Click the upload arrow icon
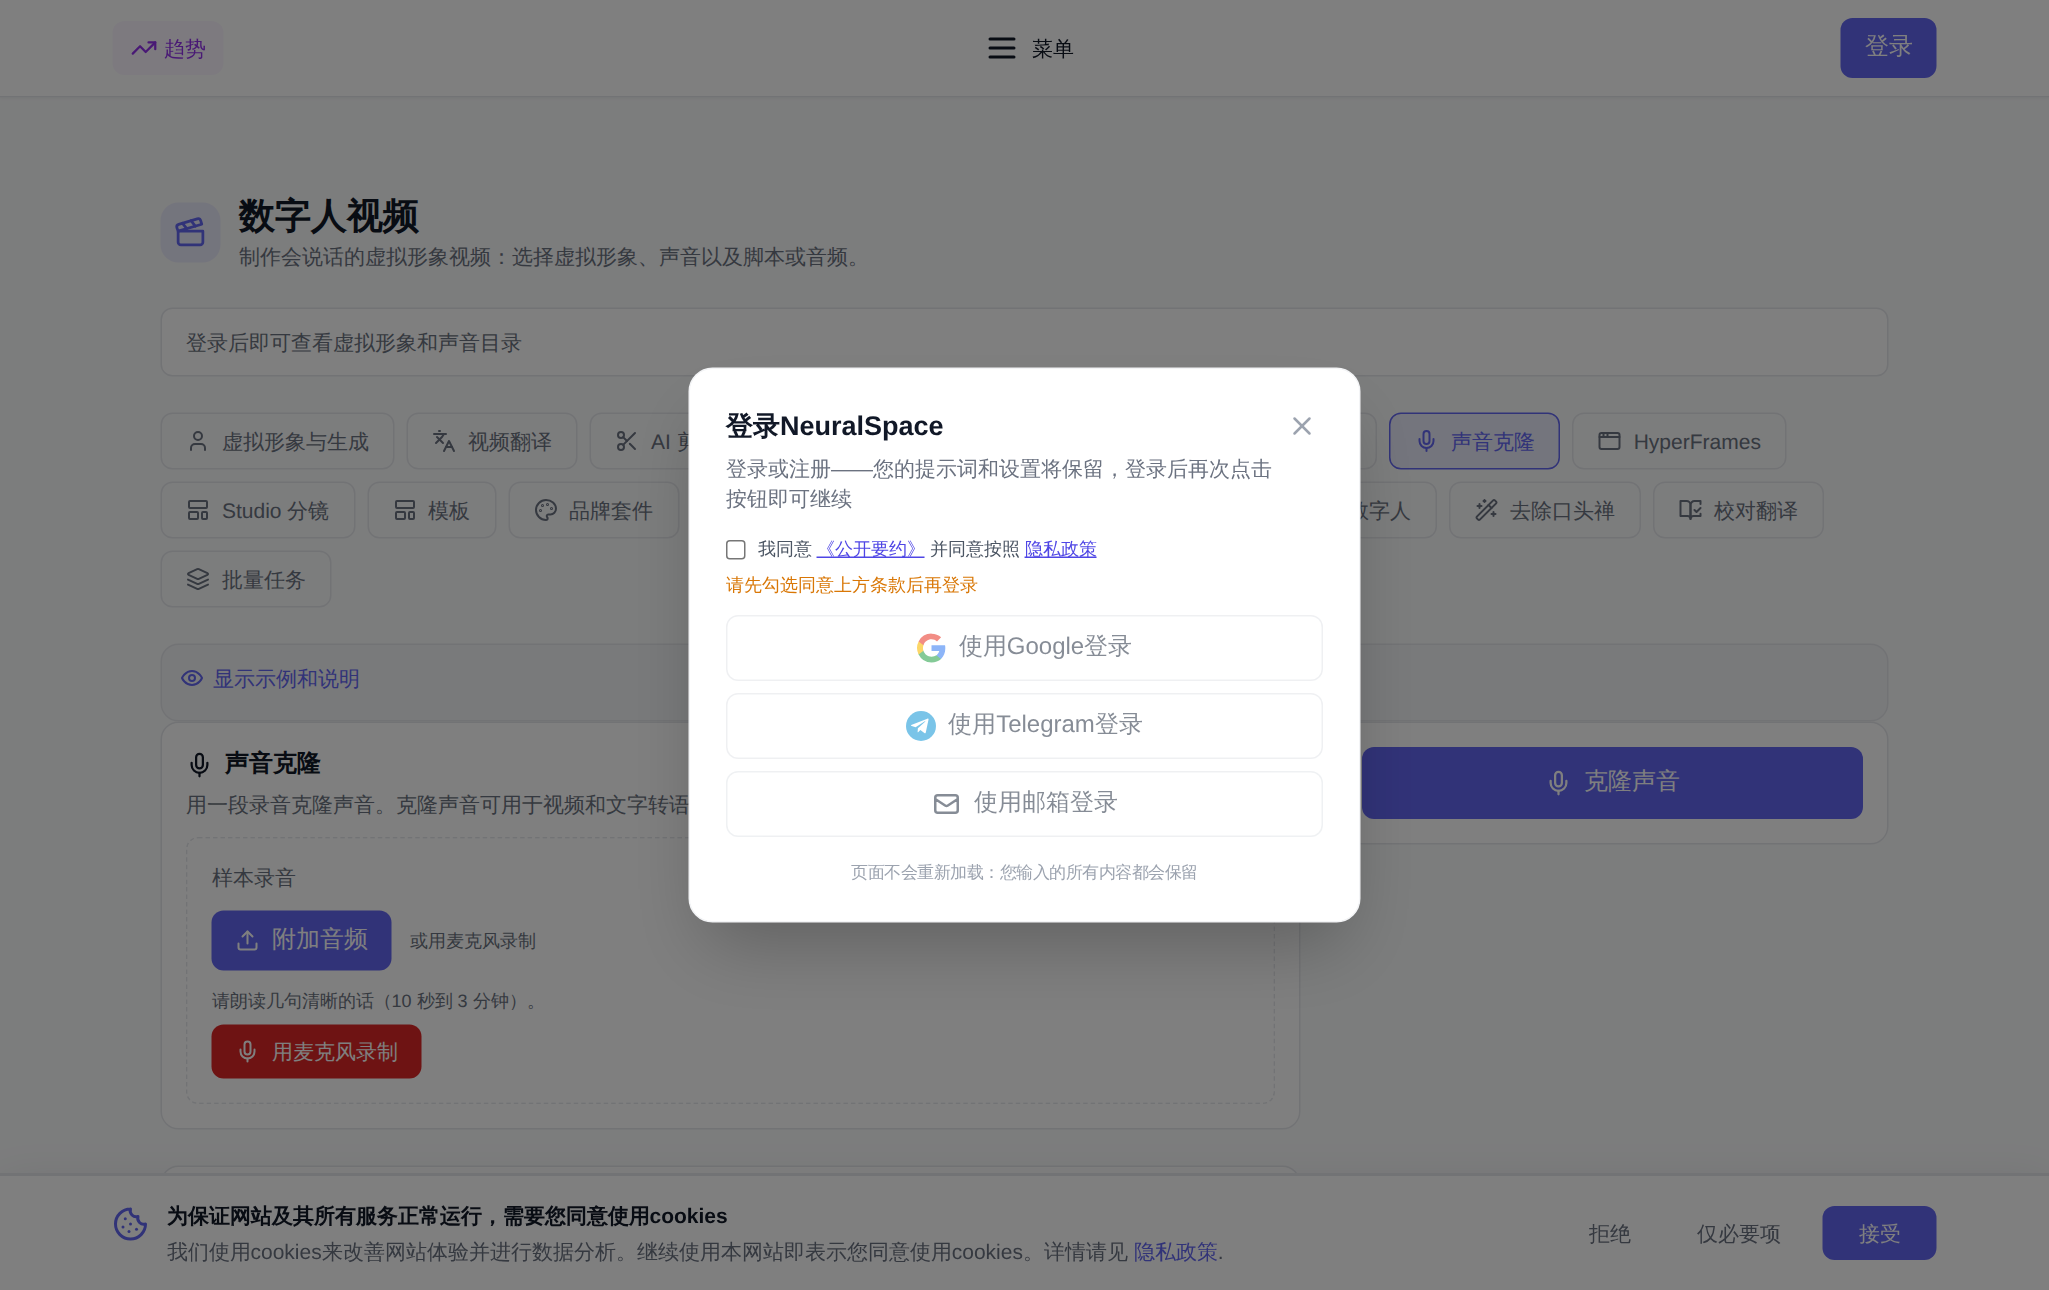 [x=247, y=940]
